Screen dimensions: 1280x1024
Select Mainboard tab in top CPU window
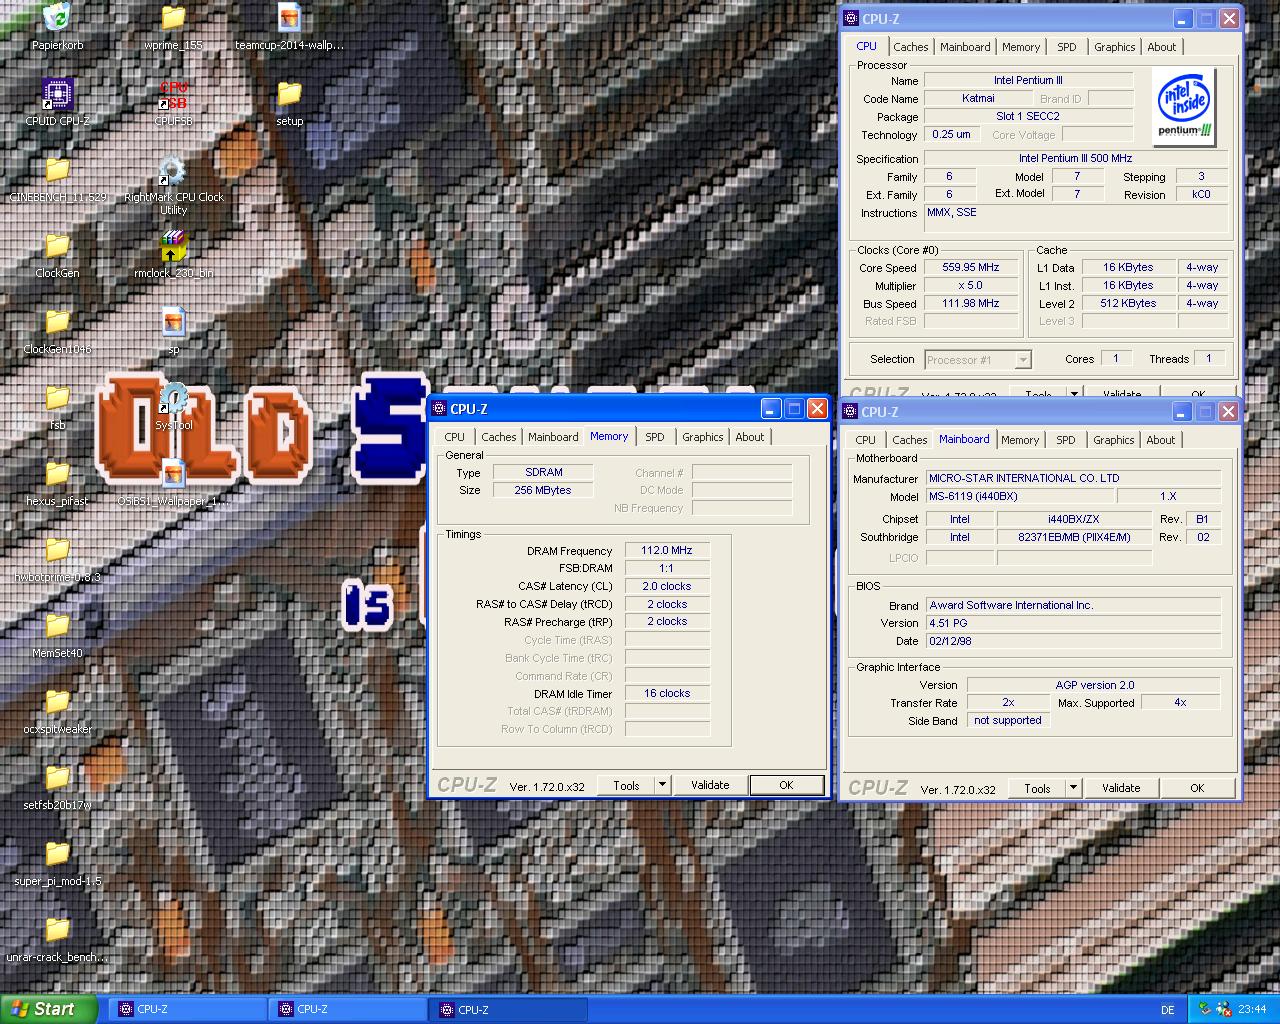(x=965, y=47)
